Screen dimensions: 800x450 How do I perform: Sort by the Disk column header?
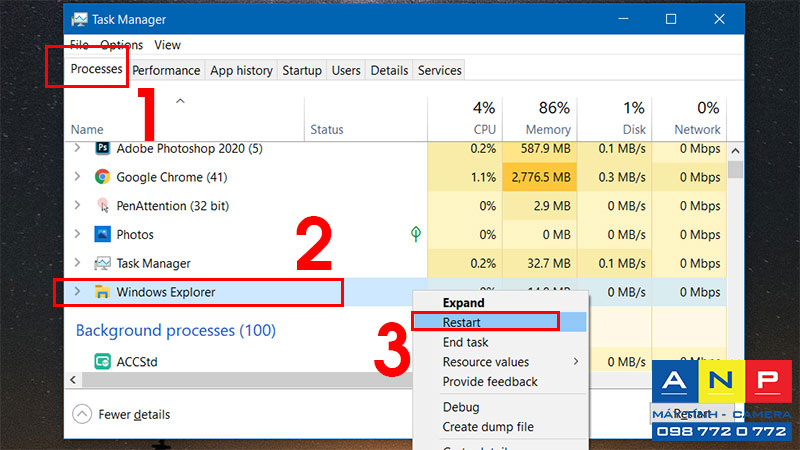634,130
